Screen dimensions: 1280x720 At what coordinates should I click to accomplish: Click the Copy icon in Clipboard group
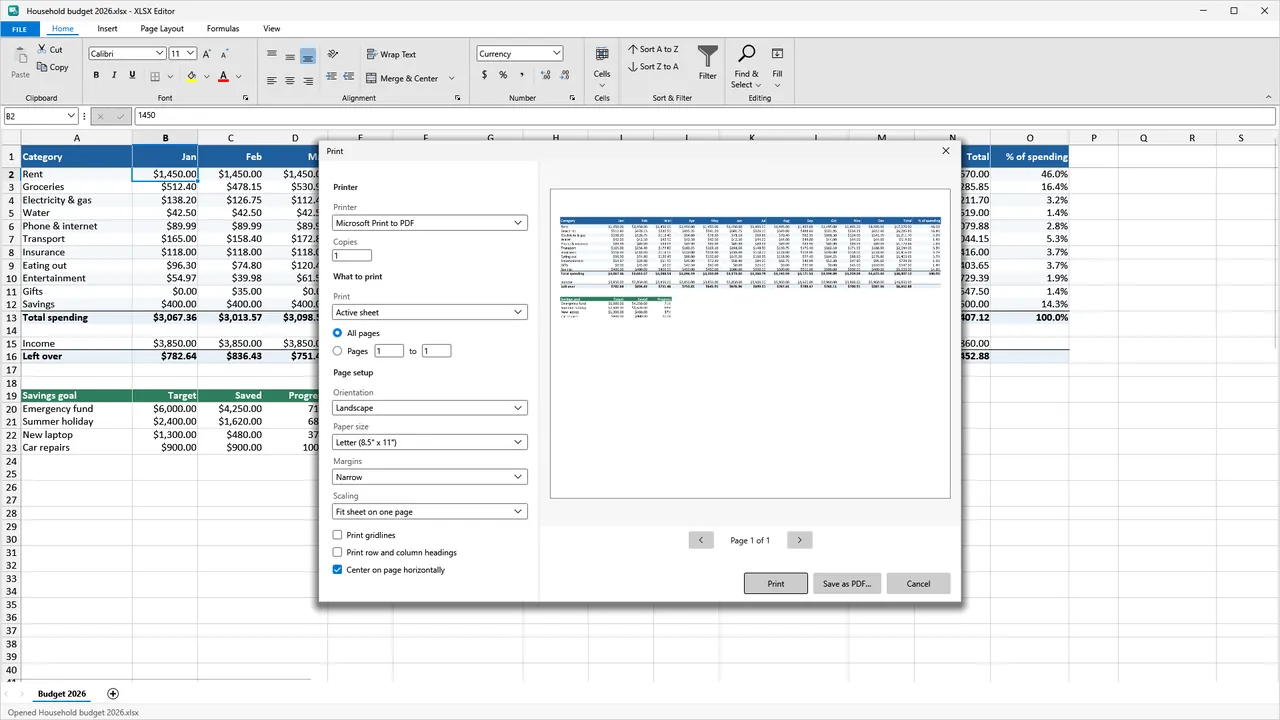click(x=42, y=67)
